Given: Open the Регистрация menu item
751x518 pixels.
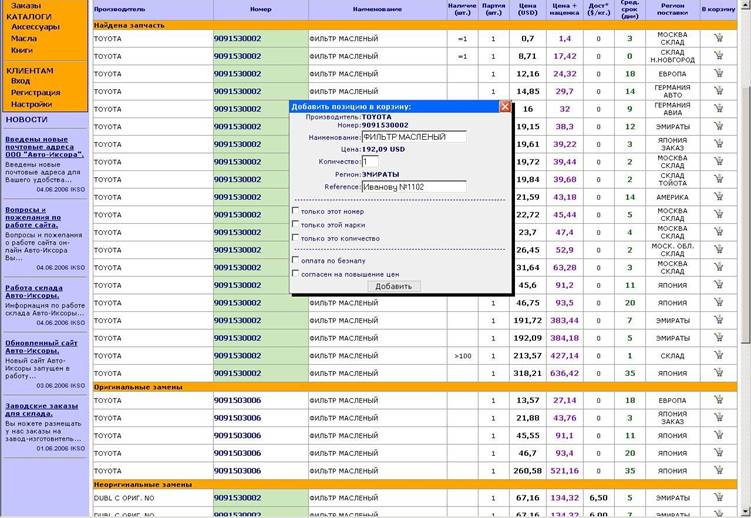Looking at the screenshot, I should (35, 92).
